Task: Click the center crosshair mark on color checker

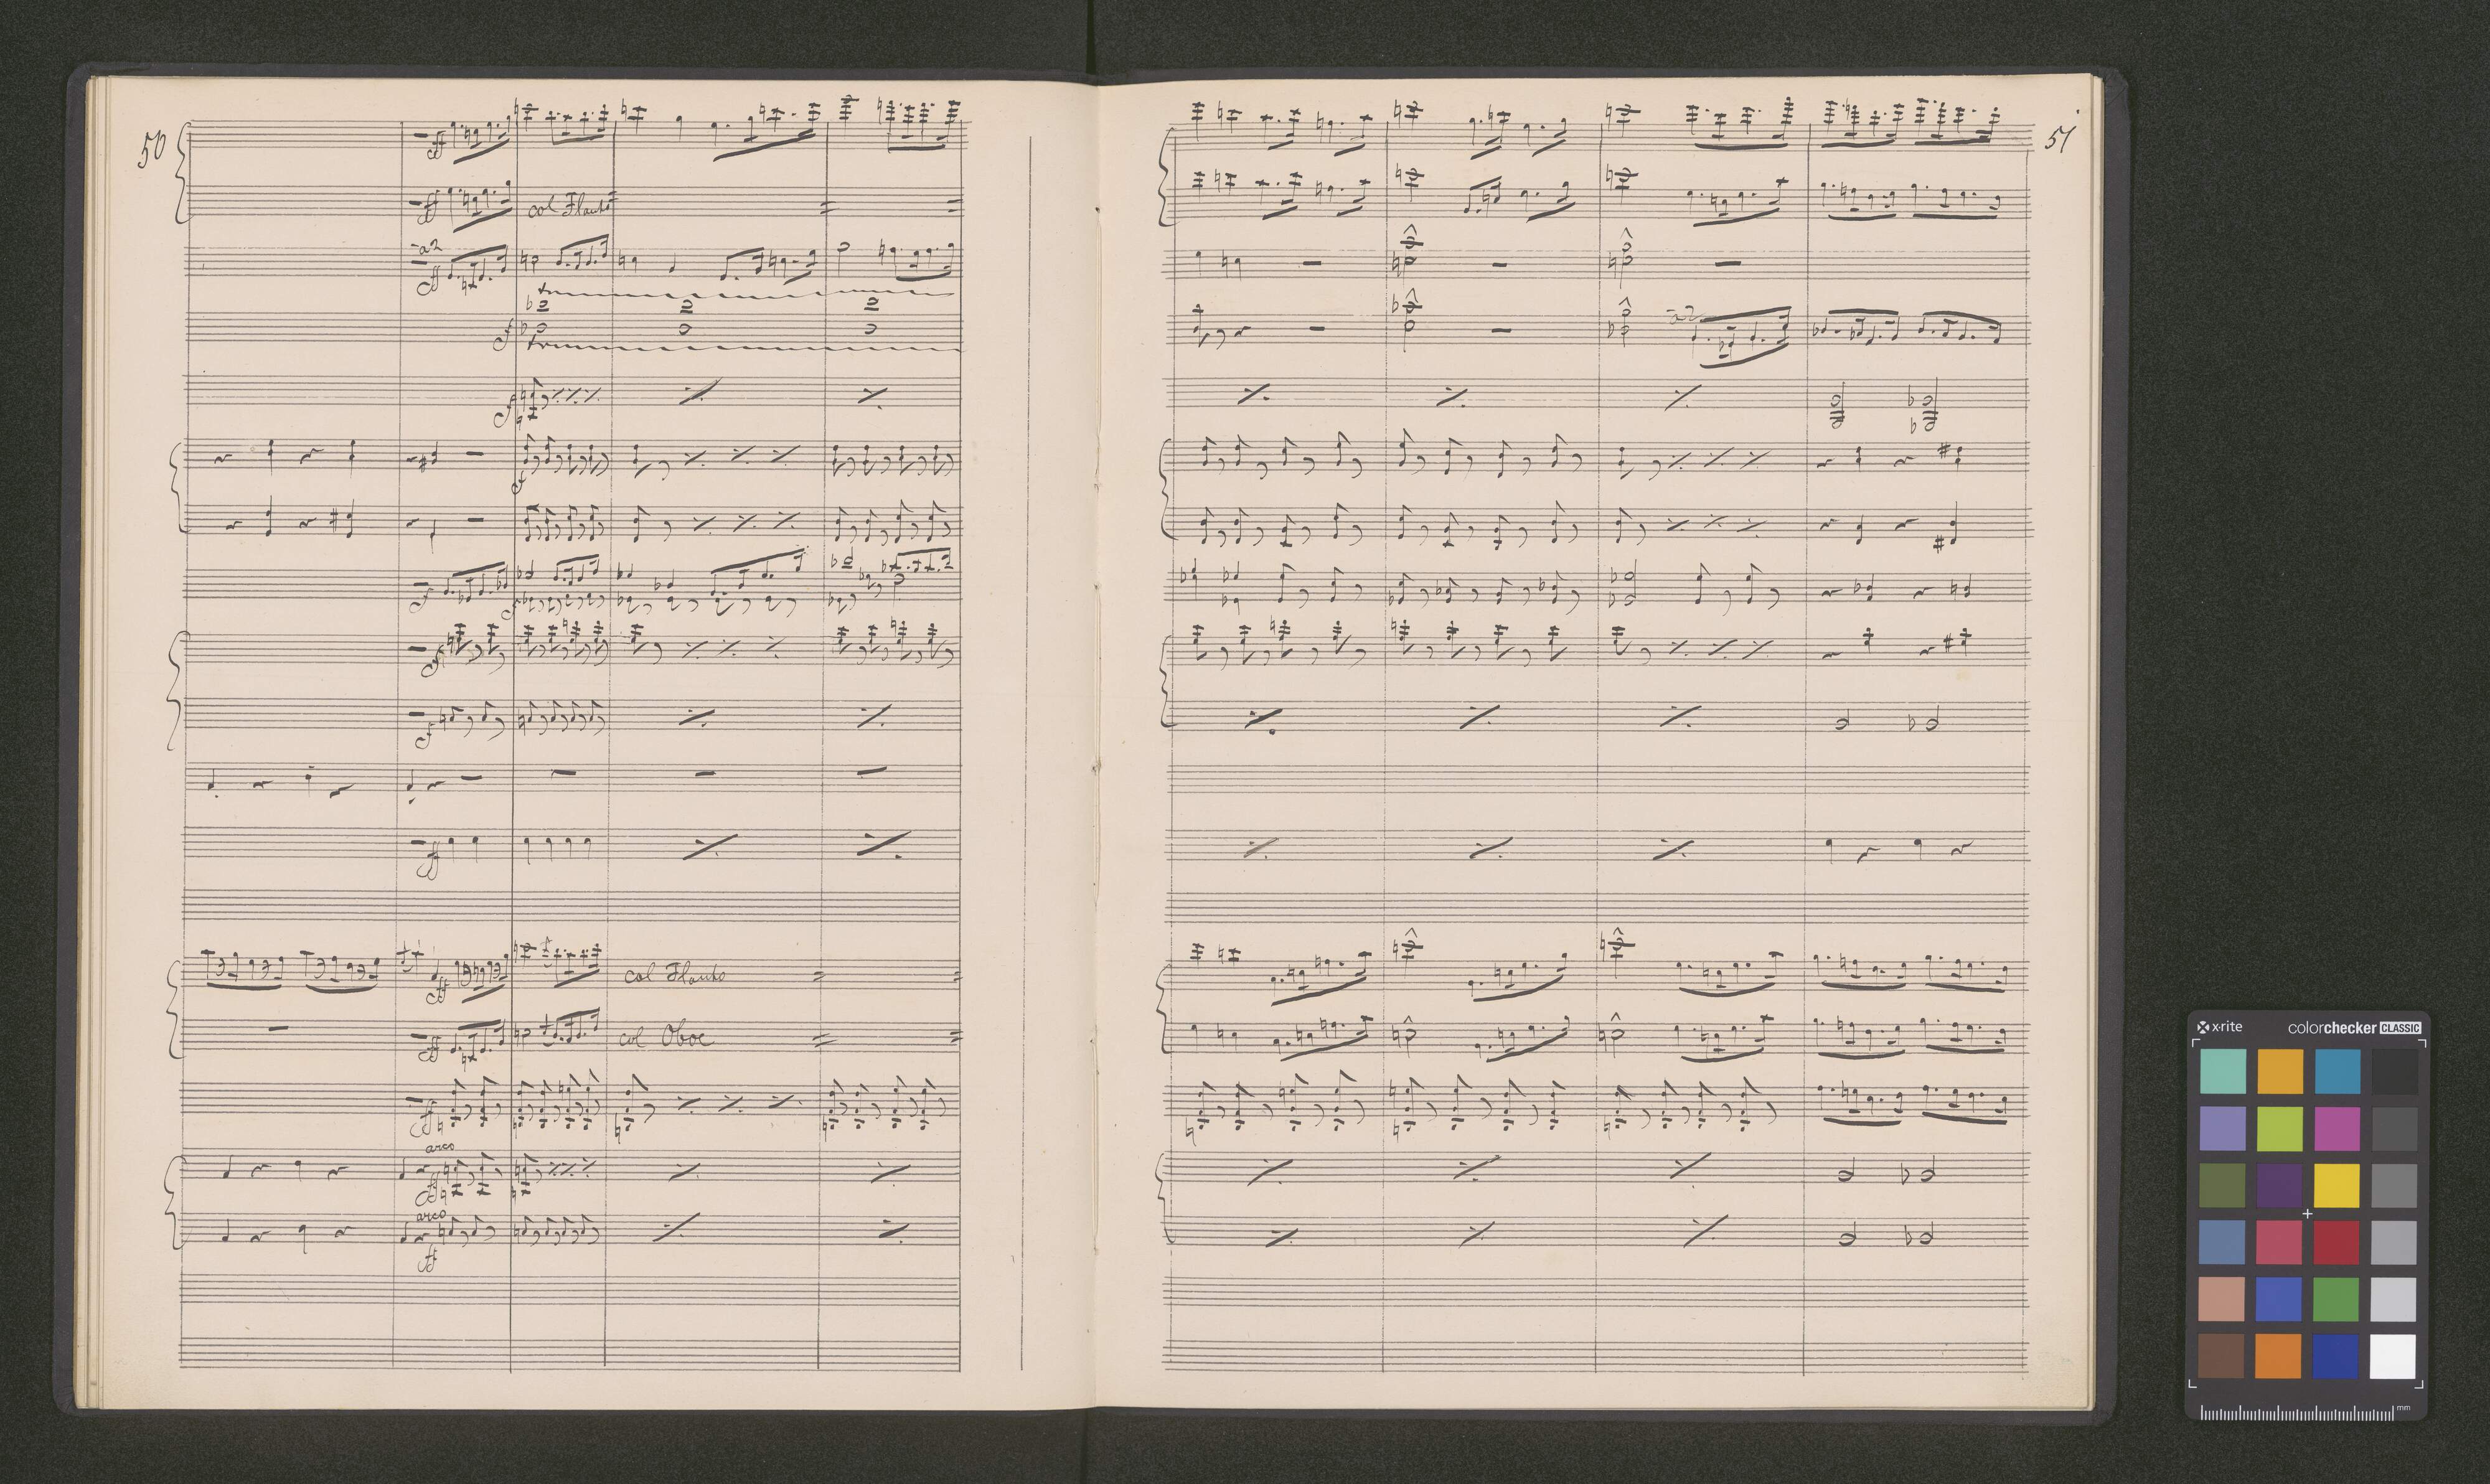Action: tap(2307, 1214)
